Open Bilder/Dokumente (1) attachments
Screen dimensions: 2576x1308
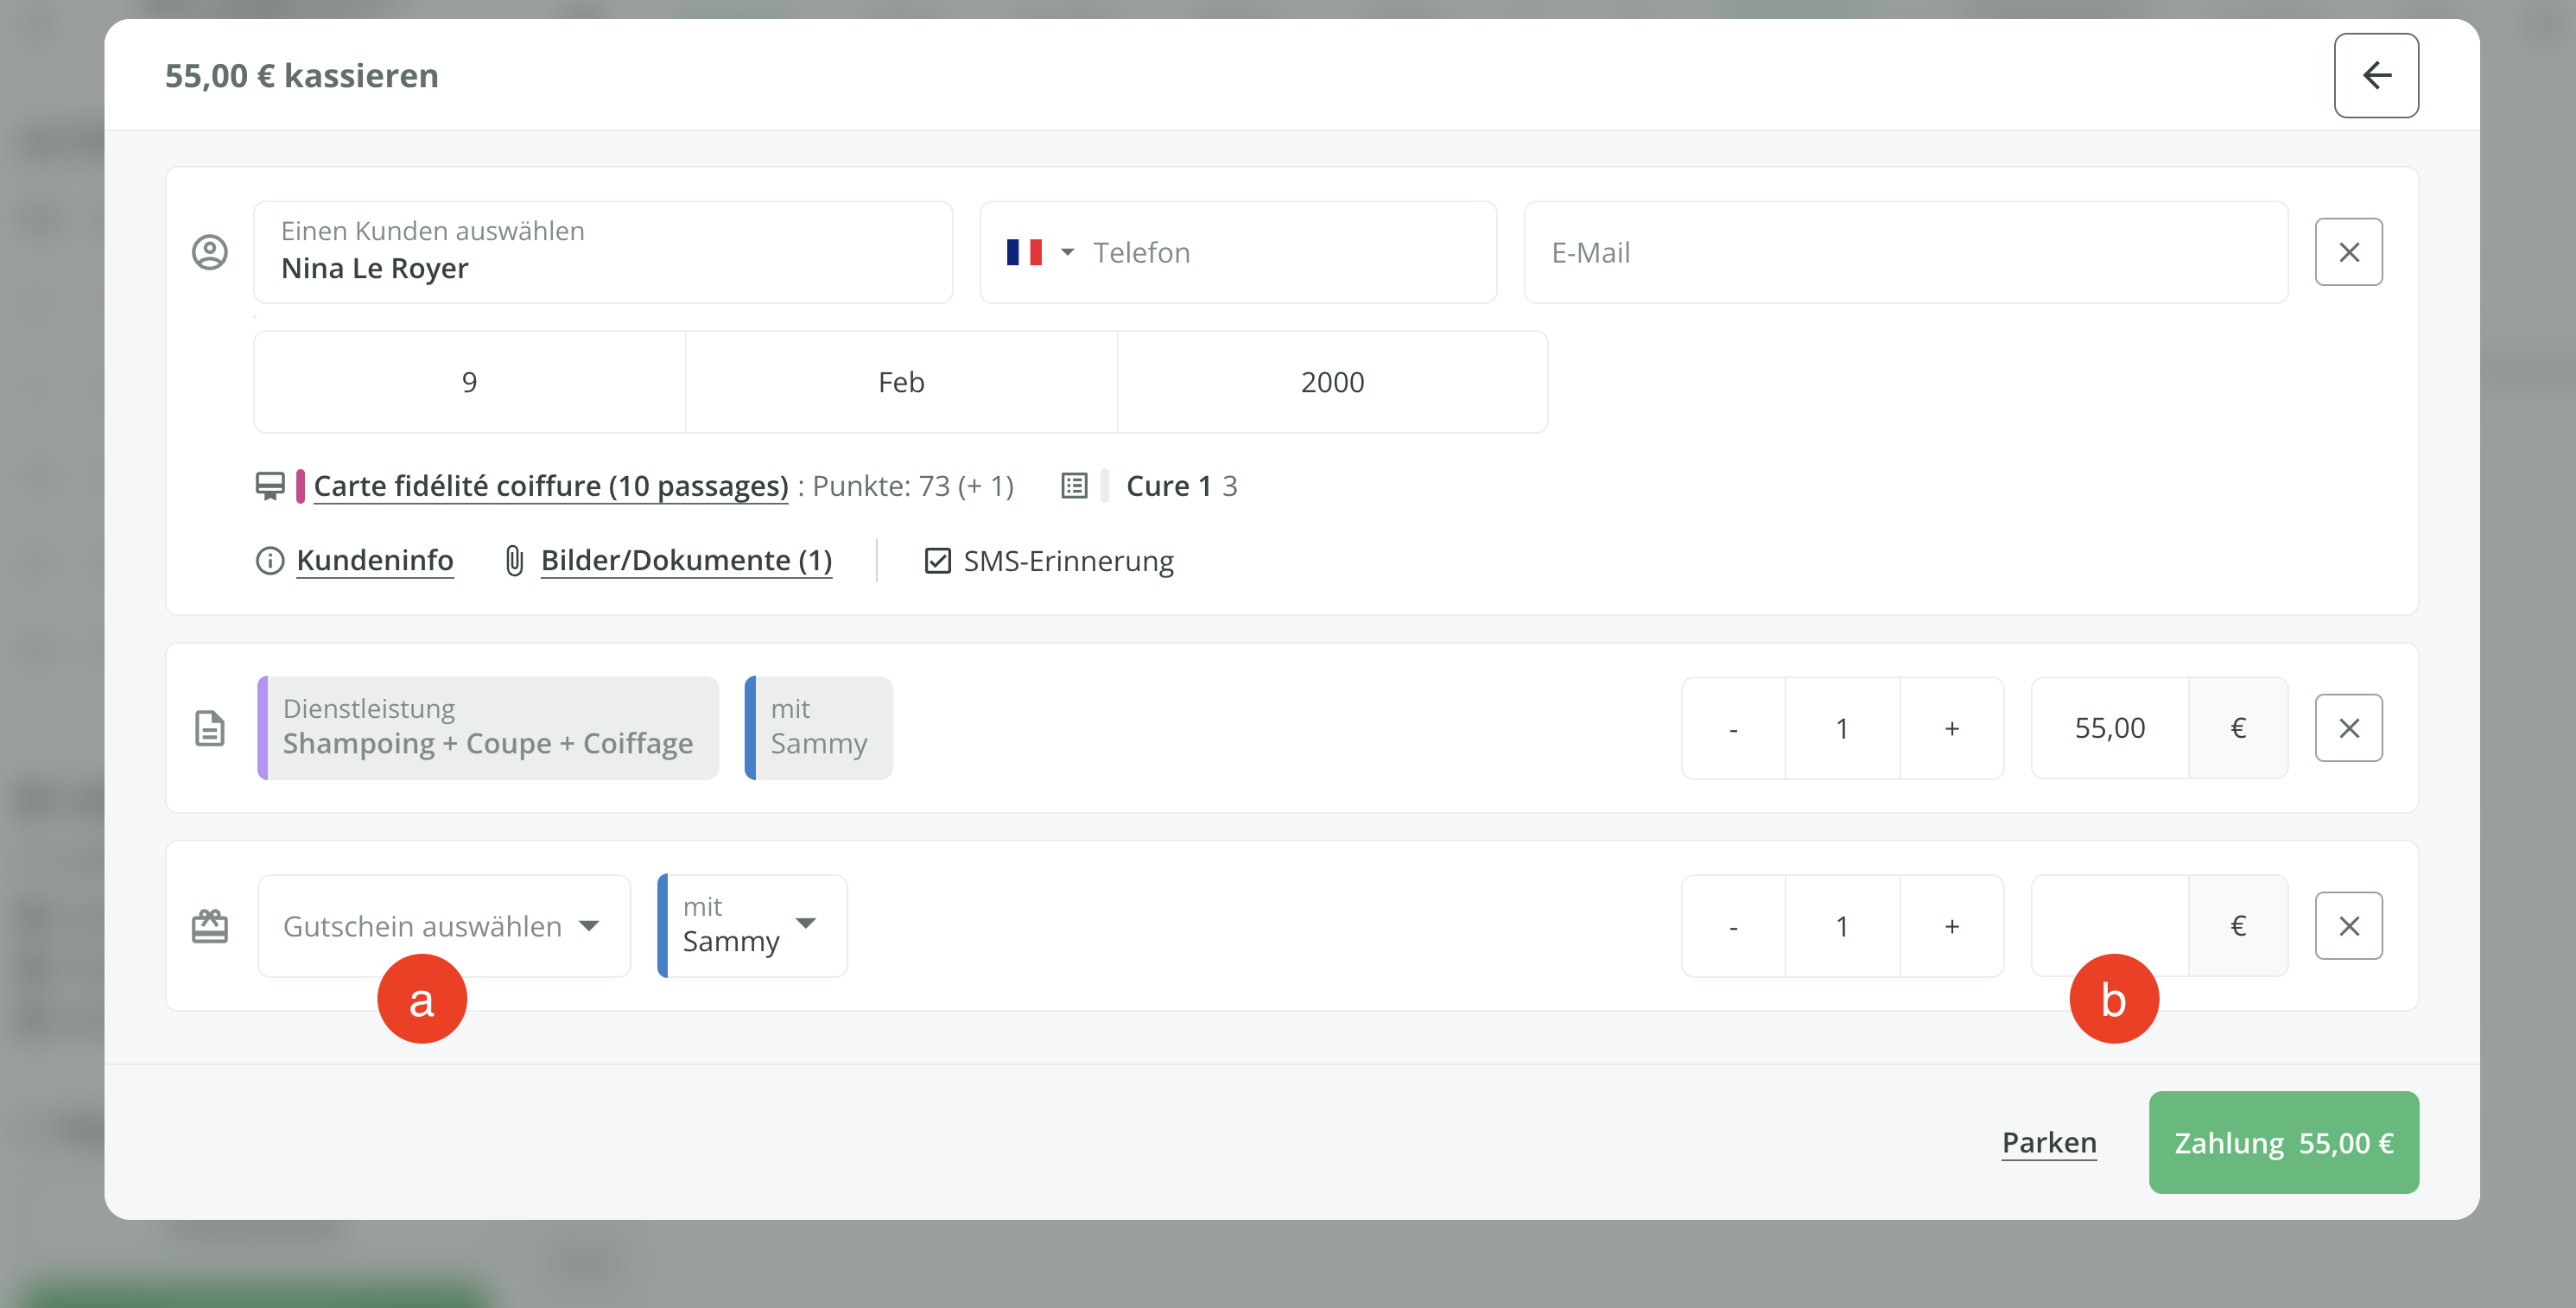pyautogui.click(x=685, y=561)
